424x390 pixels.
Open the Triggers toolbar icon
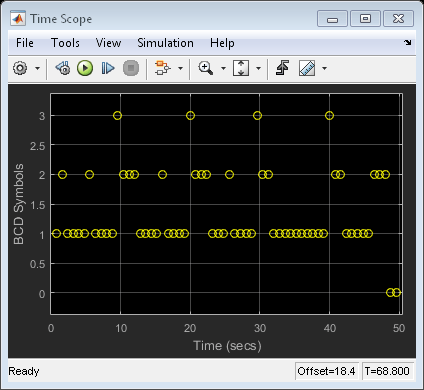point(283,68)
